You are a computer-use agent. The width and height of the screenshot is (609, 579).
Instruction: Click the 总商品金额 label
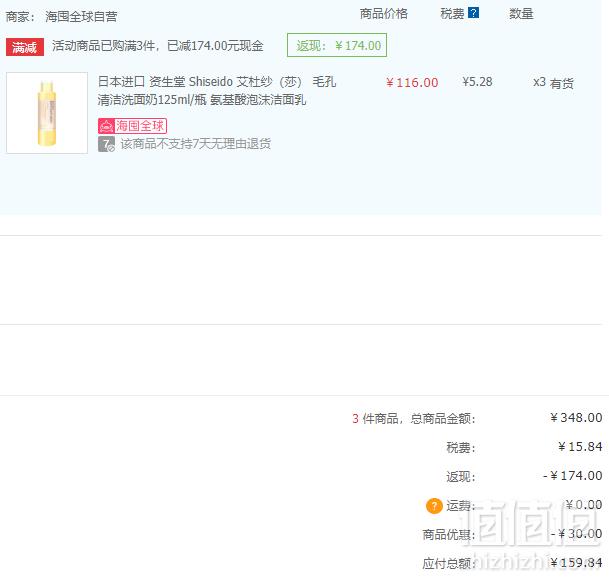click(442, 418)
